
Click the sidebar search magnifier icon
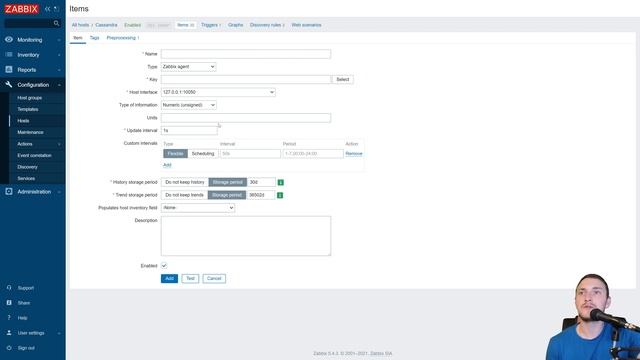click(56, 23)
